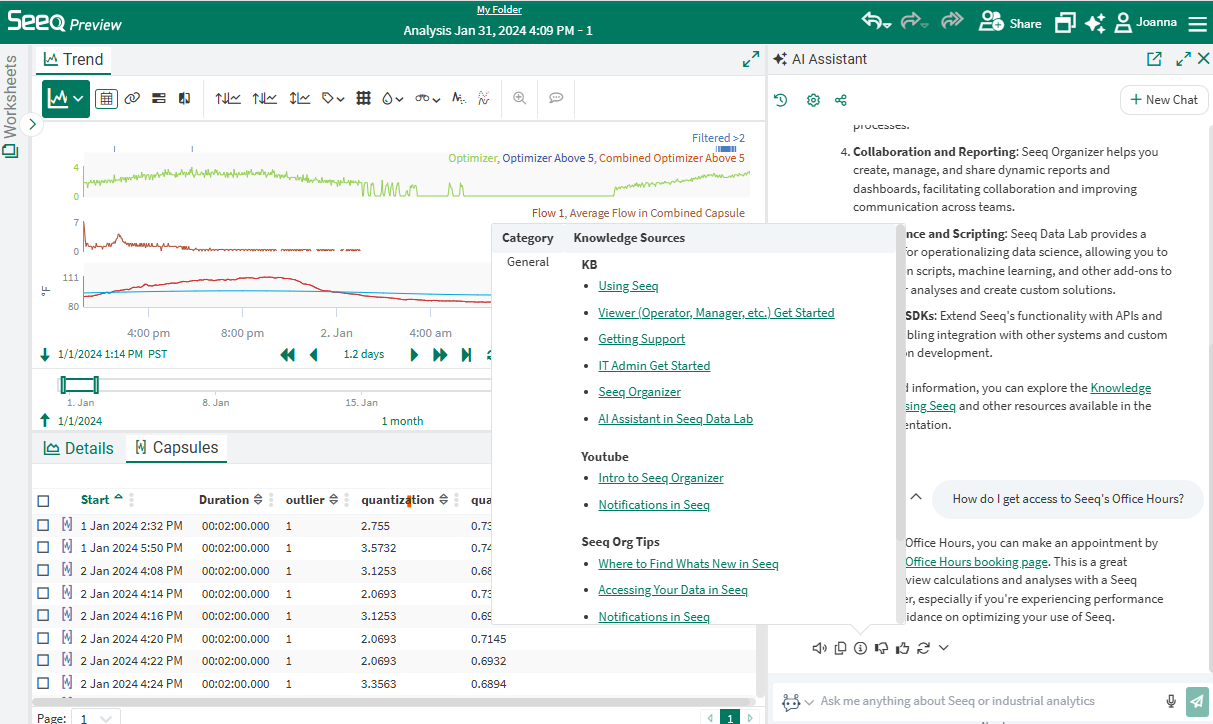Viewport: 1213px width, 724px height.
Task: Open AI Assistant settings gear
Action: (x=813, y=100)
